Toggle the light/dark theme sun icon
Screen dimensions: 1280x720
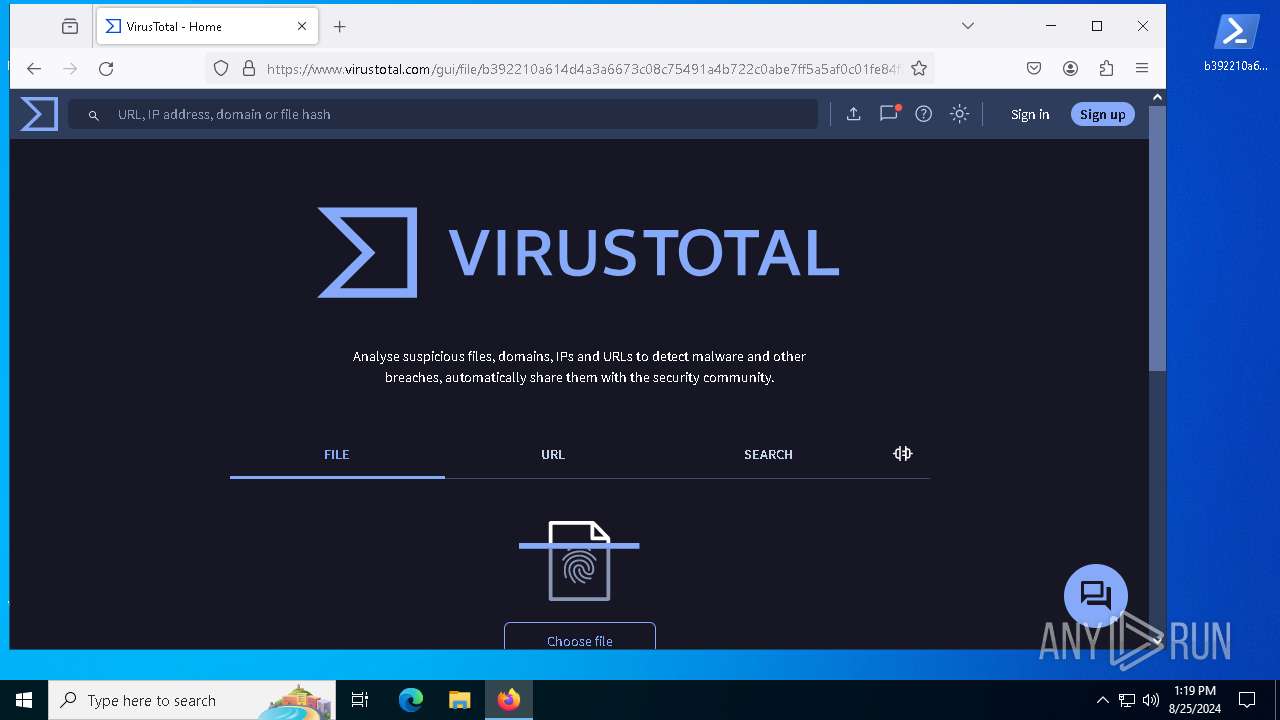coord(960,114)
